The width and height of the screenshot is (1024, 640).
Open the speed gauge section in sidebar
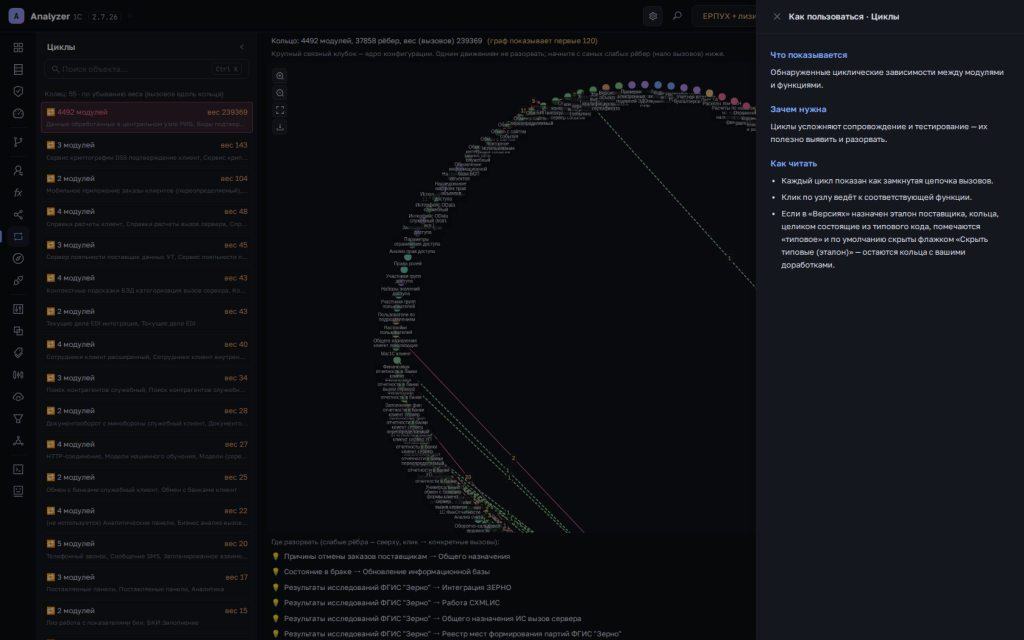[x=18, y=114]
